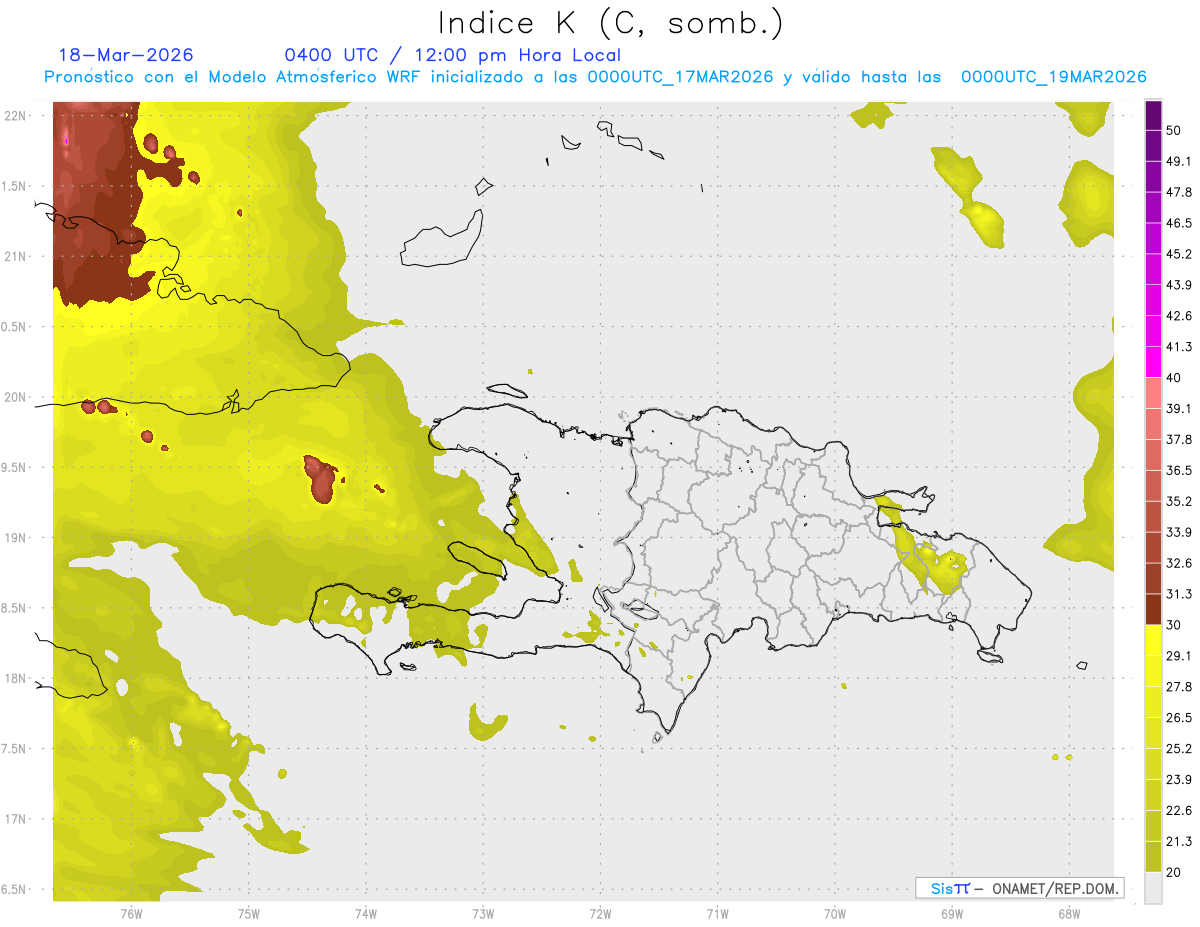Click the '17N' latitude label
This screenshot has height=927, width=1200.
[x=14, y=819]
